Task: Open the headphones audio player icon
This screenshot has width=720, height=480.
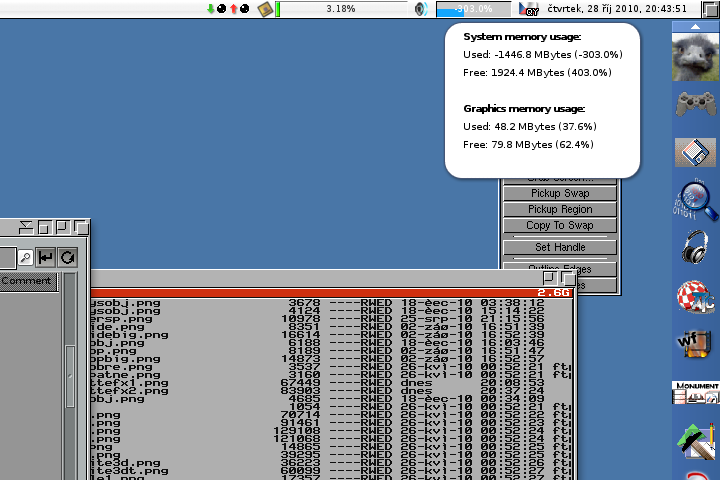Action: pyautogui.click(x=695, y=247)
